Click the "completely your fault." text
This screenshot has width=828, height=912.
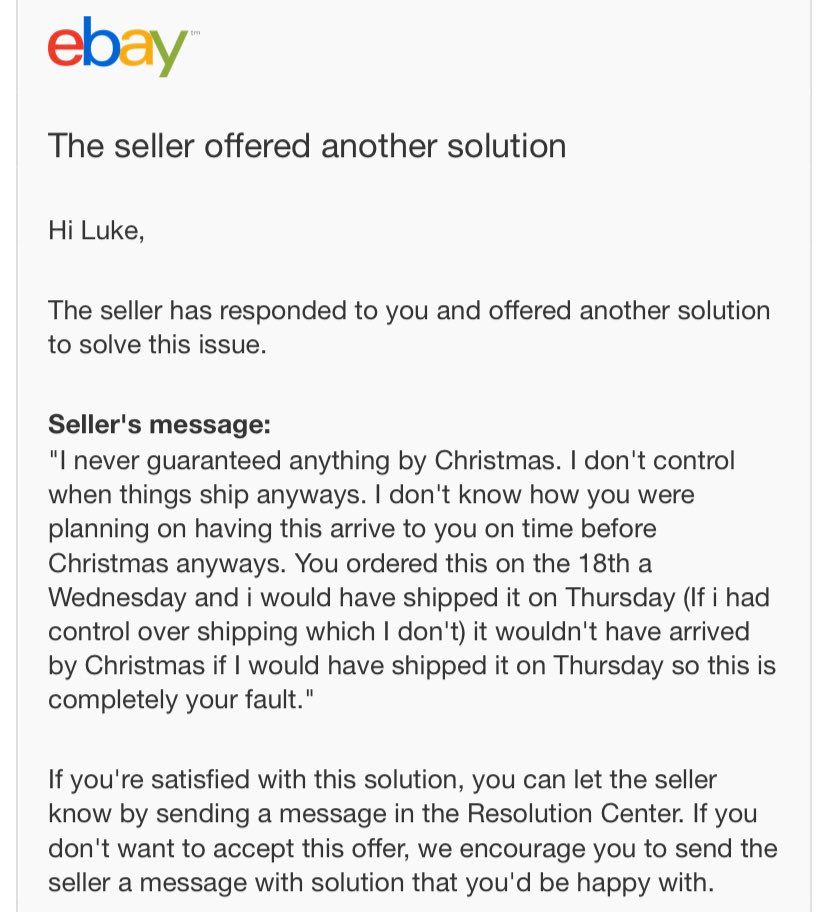(174, 700)
